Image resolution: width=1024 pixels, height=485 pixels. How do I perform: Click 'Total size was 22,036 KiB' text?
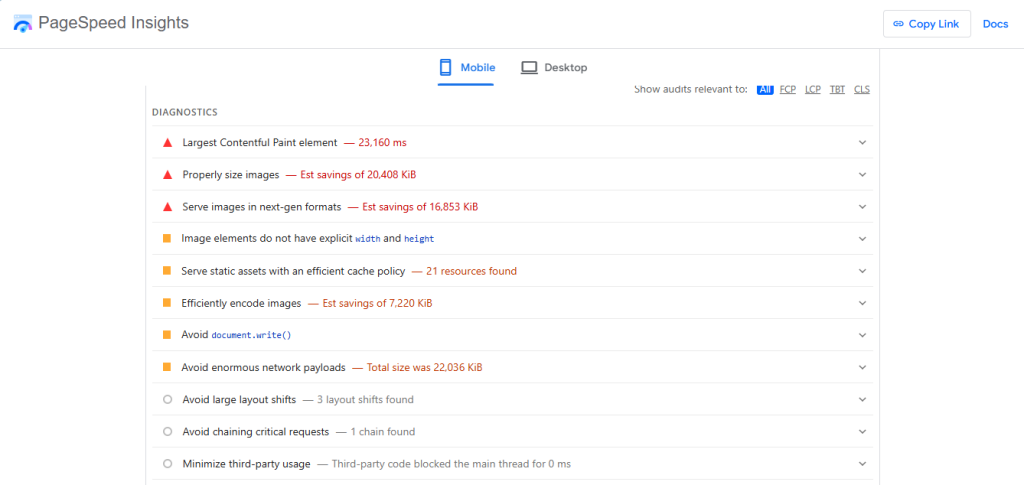(x=424, y=368)
